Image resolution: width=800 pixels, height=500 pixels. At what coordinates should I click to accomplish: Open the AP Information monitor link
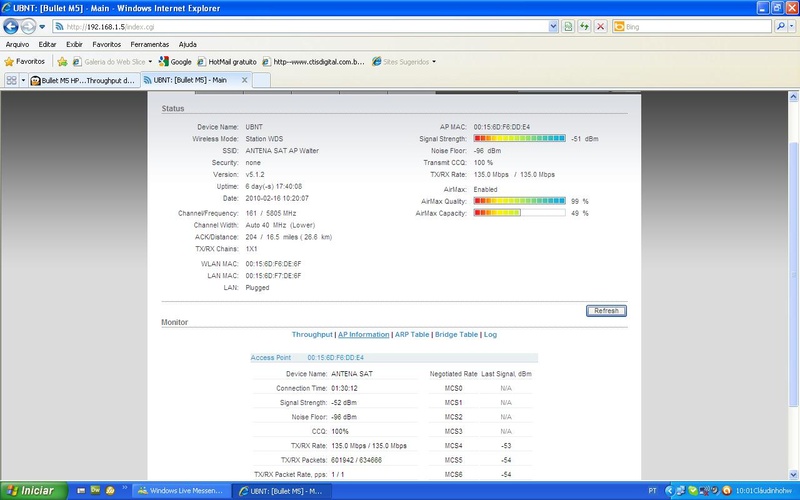pyautogui.click(x=363, y=335)
